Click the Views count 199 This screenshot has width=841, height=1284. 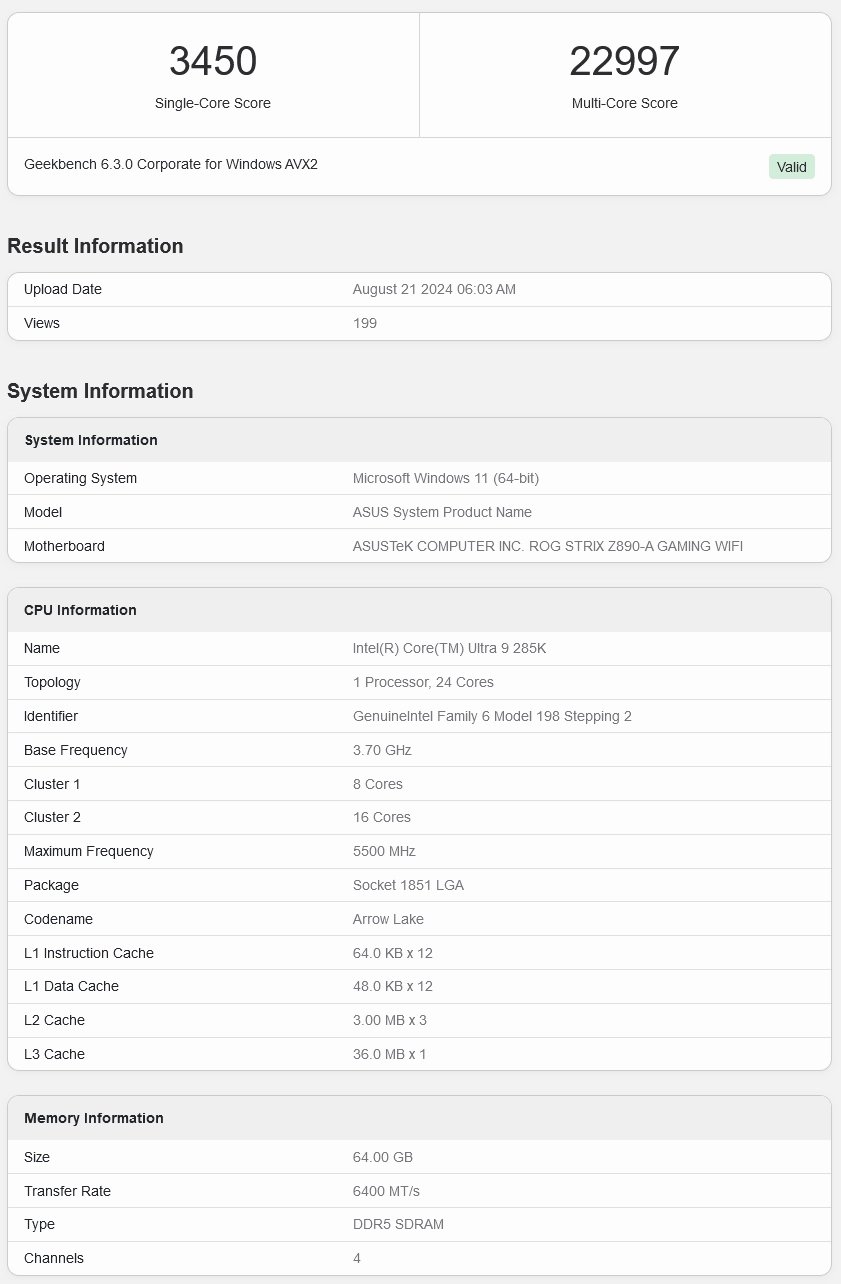(x=365, y=323)
